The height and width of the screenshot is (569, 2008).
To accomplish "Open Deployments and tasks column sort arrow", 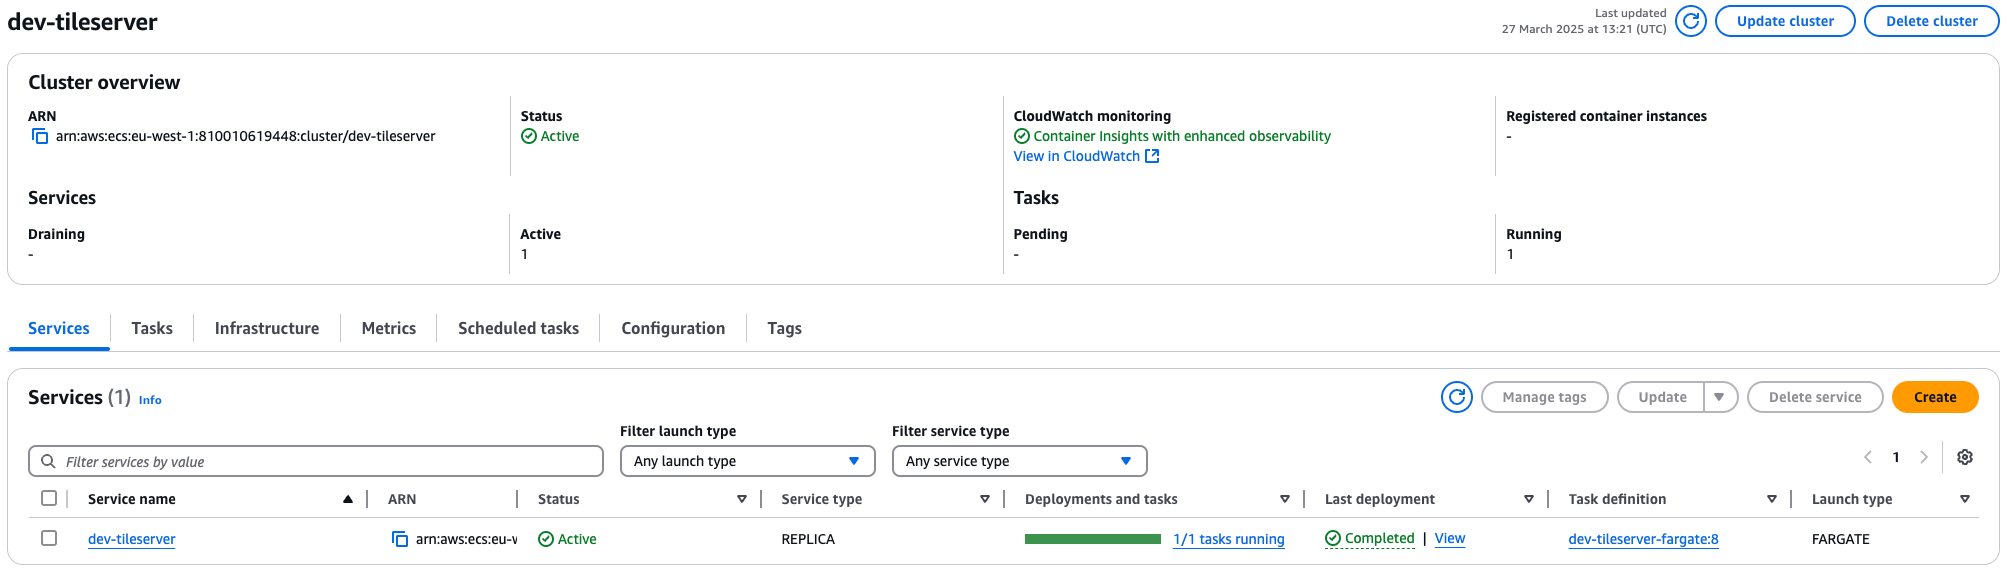I will coord(1285,499).
